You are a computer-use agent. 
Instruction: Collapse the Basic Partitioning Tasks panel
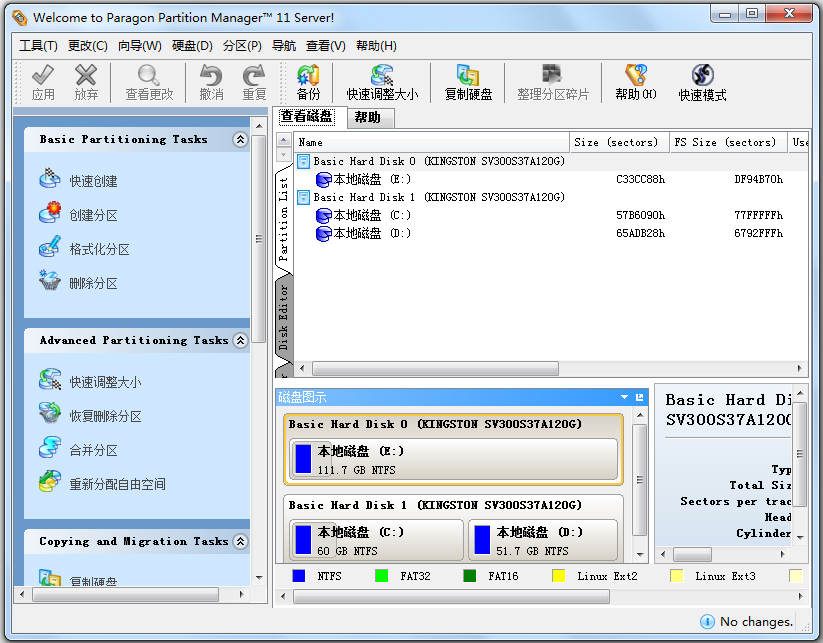(x=240, y=139)
